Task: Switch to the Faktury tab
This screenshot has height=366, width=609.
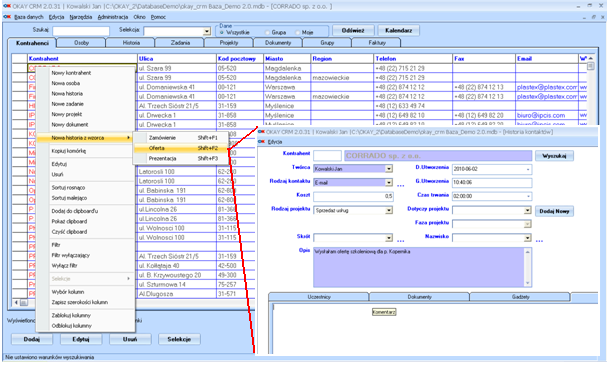Action: pyautogui.click(x=377, y=43)
